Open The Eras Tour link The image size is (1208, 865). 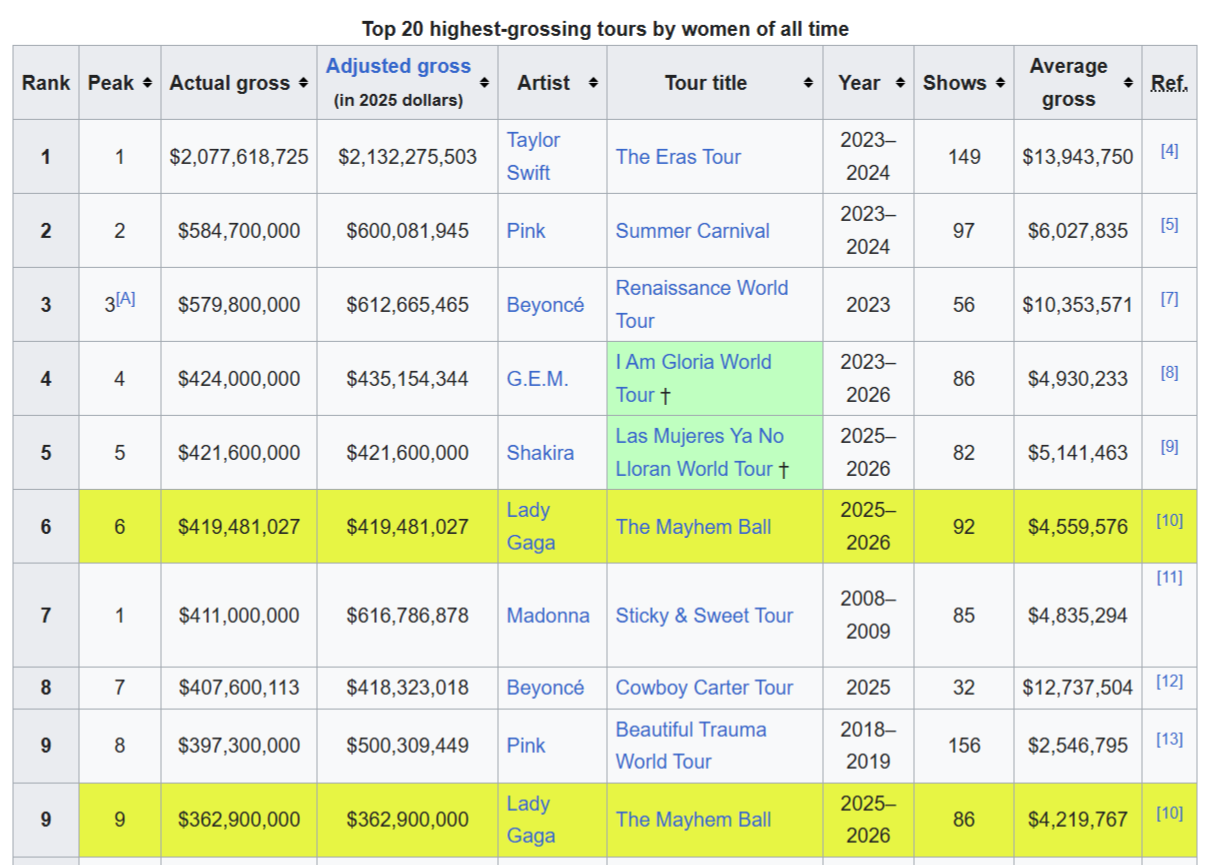678,157
